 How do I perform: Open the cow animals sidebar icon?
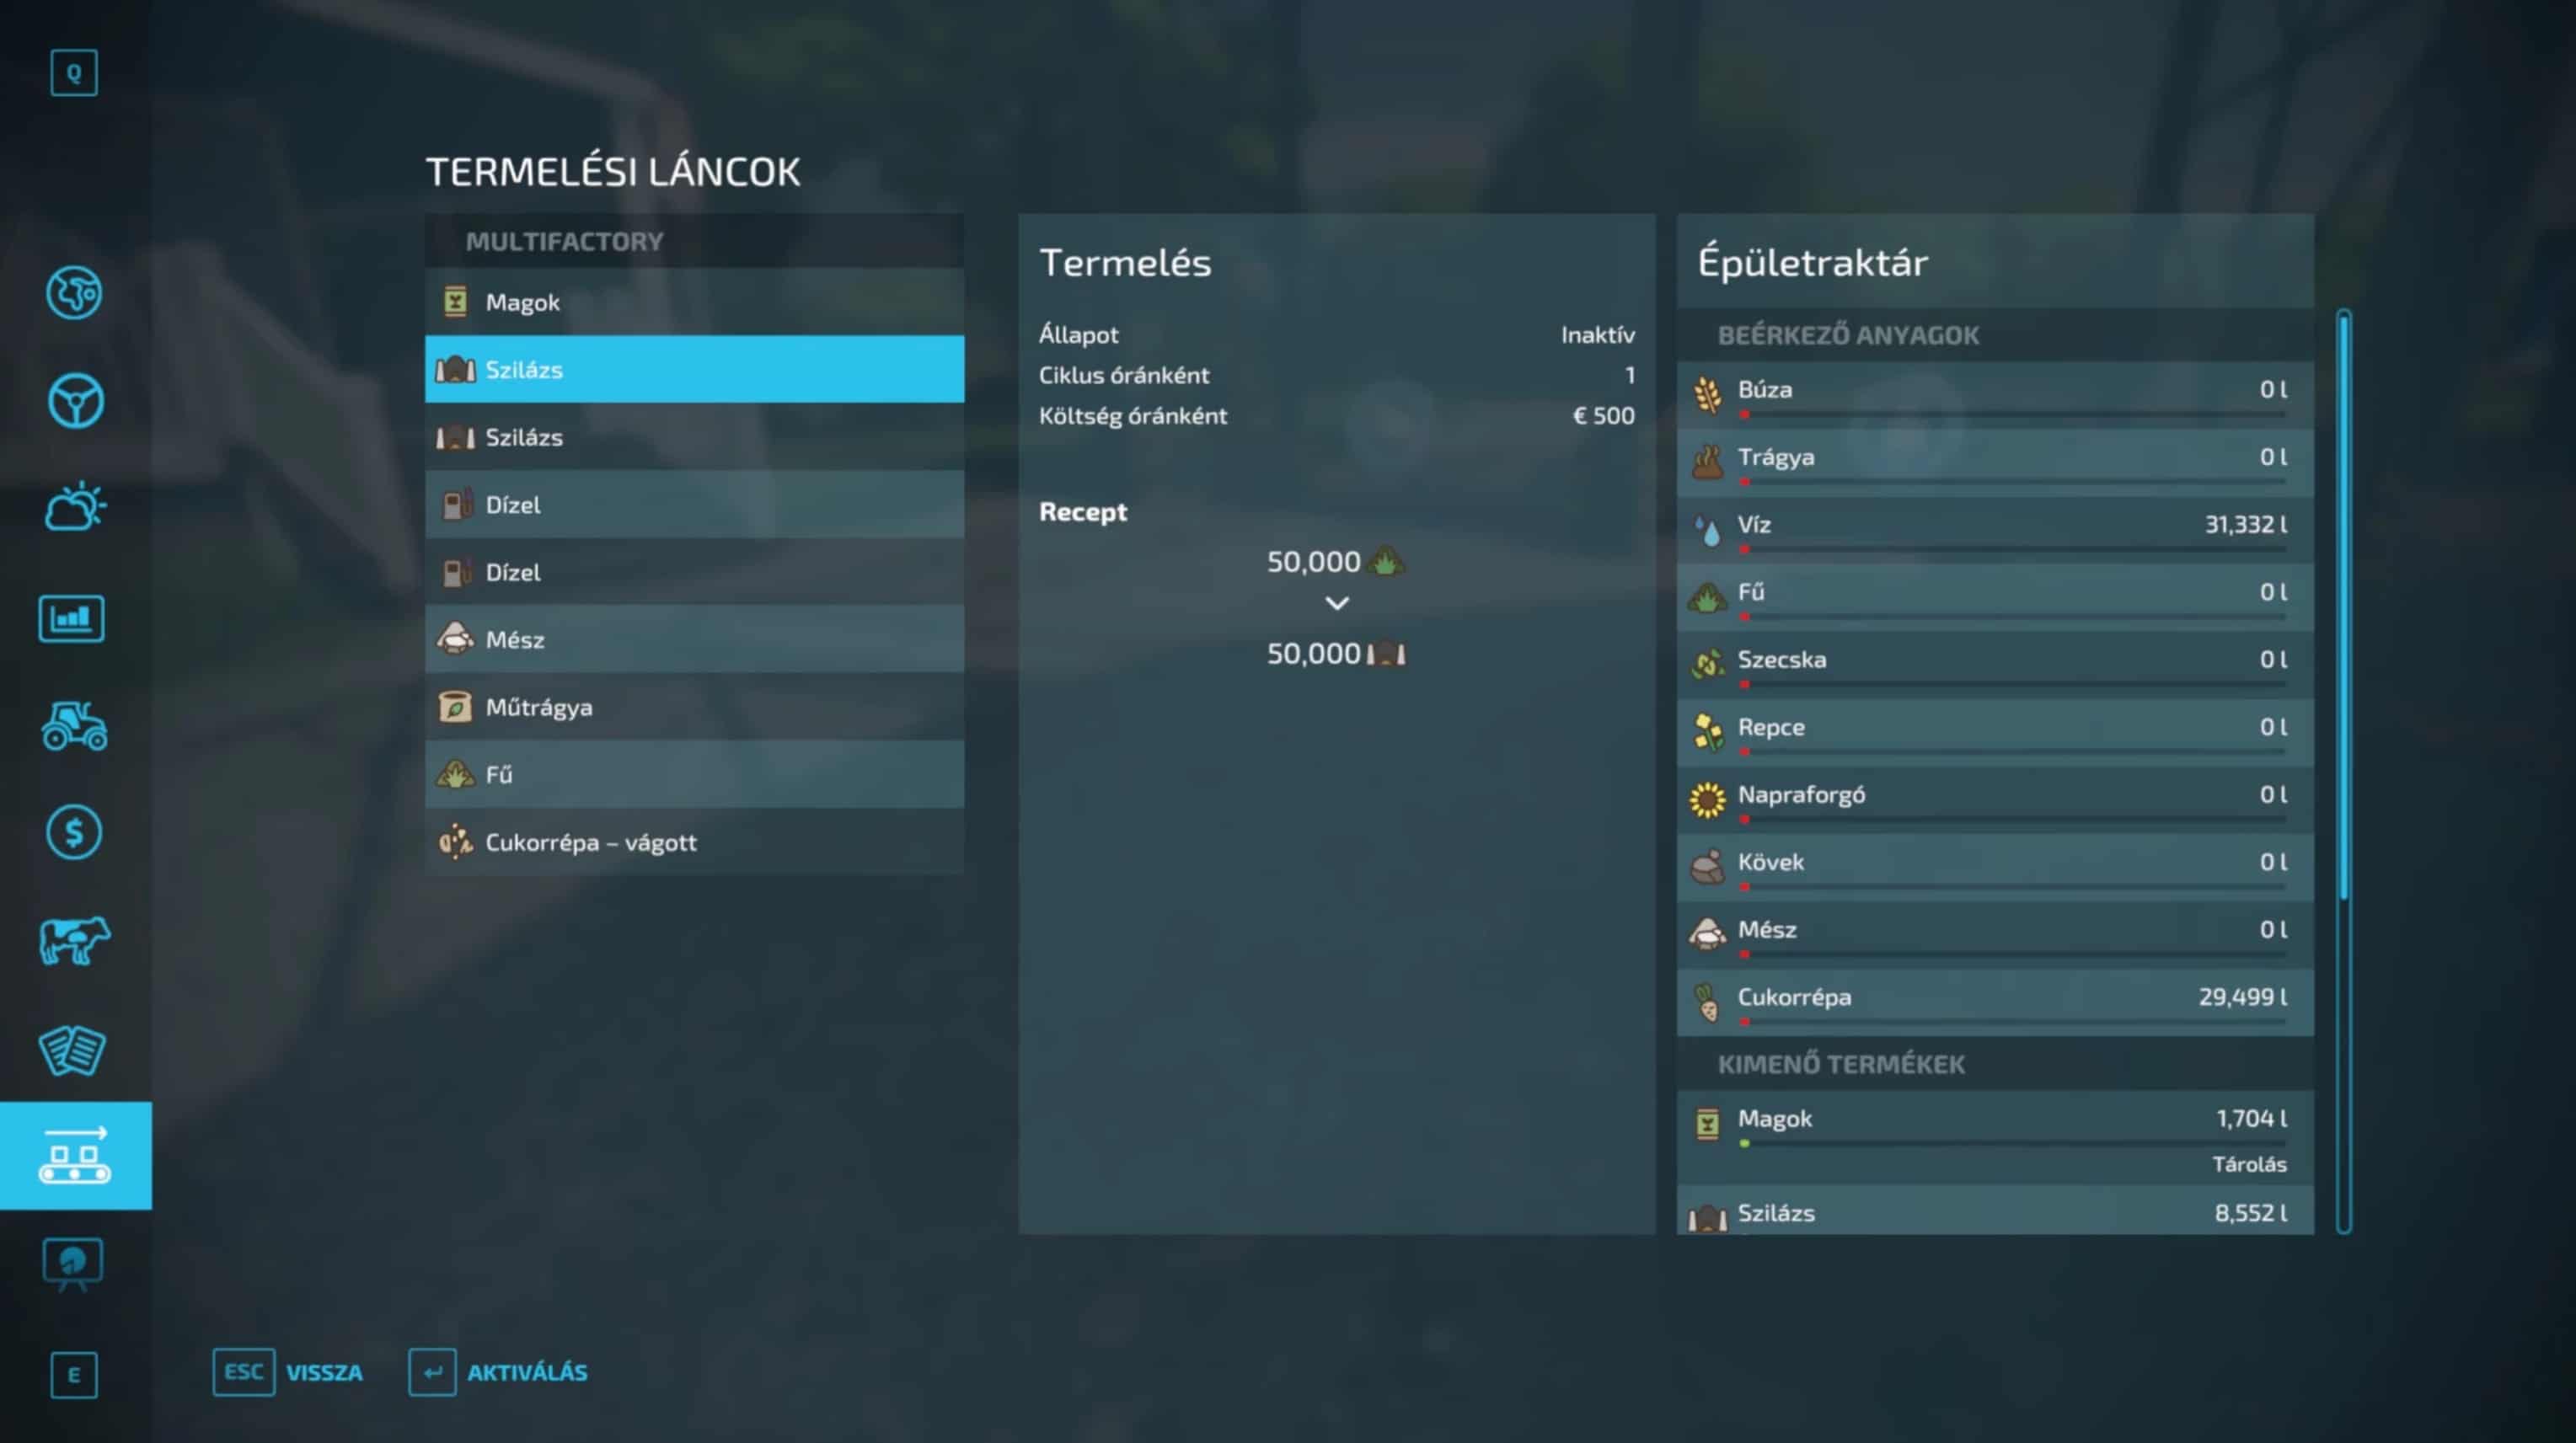(74, 940)
